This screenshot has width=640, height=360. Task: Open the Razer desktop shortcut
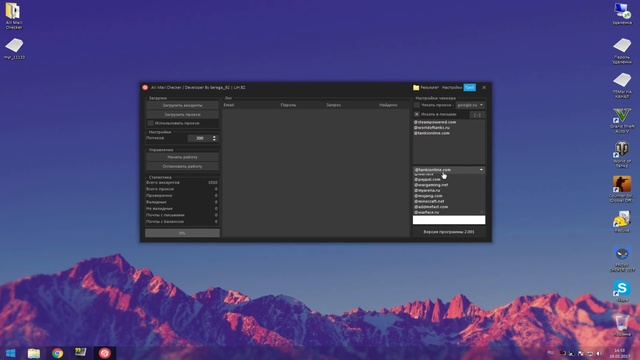(622, 259)
